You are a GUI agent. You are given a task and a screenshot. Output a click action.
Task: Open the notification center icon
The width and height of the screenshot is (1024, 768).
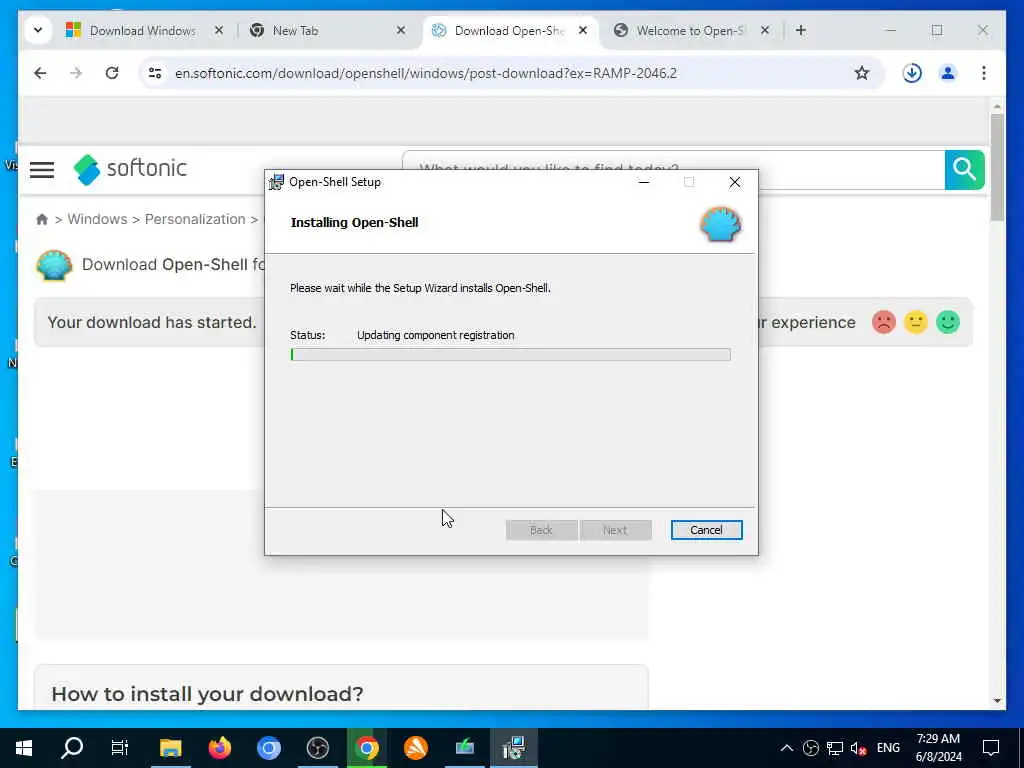pos(991,748)
